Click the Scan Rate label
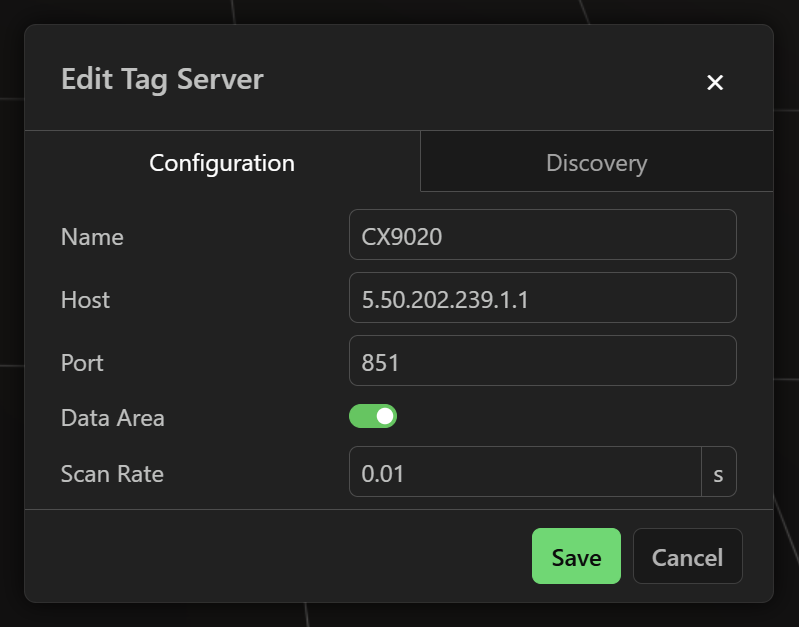This screenshot has width=799, height=627. (x=112, y=474)
